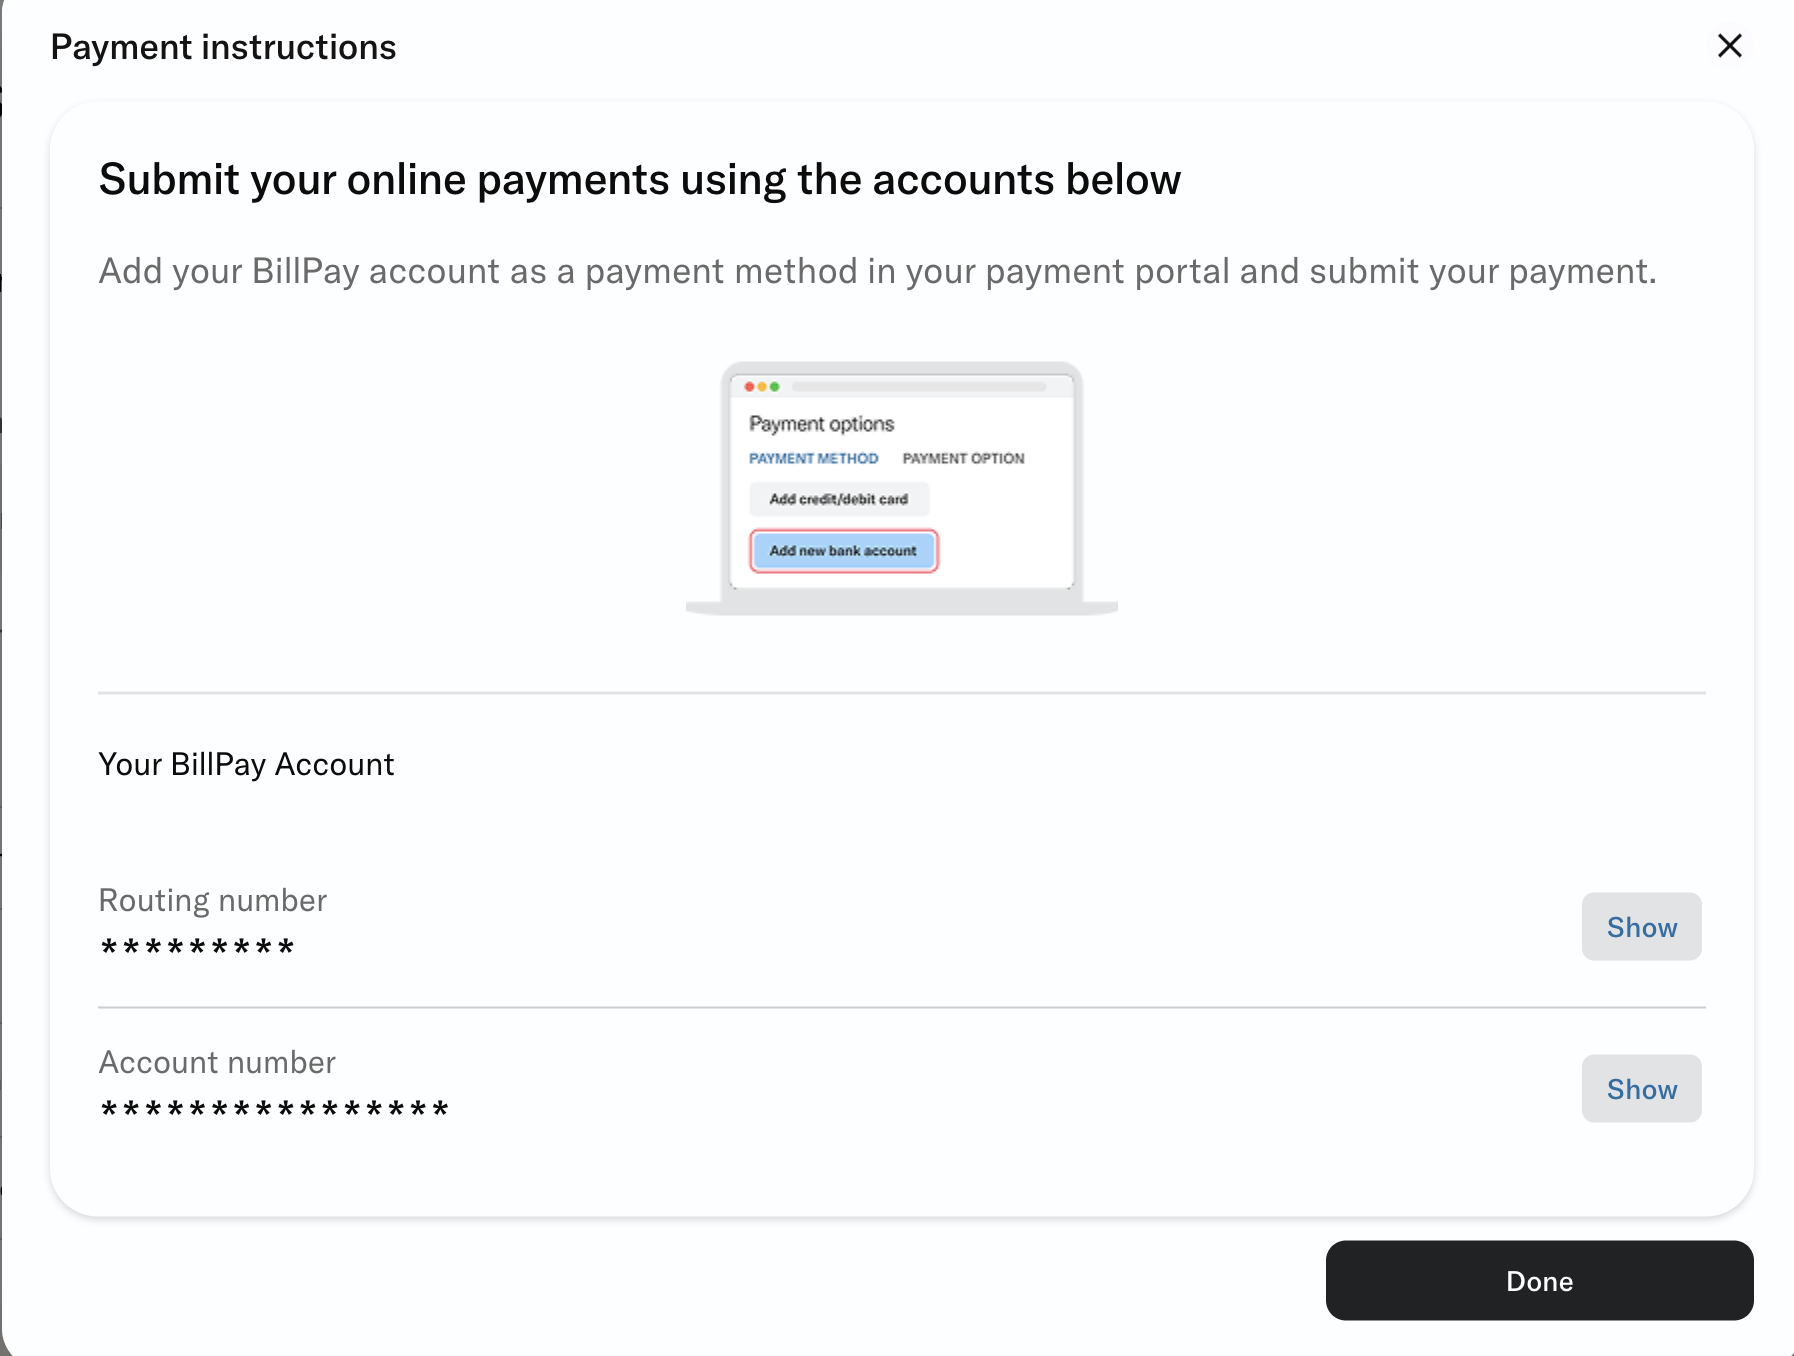The width and height of the screenshot is (1794, 1356).
Task: Click the mock browser address bar
Action: click(x=920, y=385)
